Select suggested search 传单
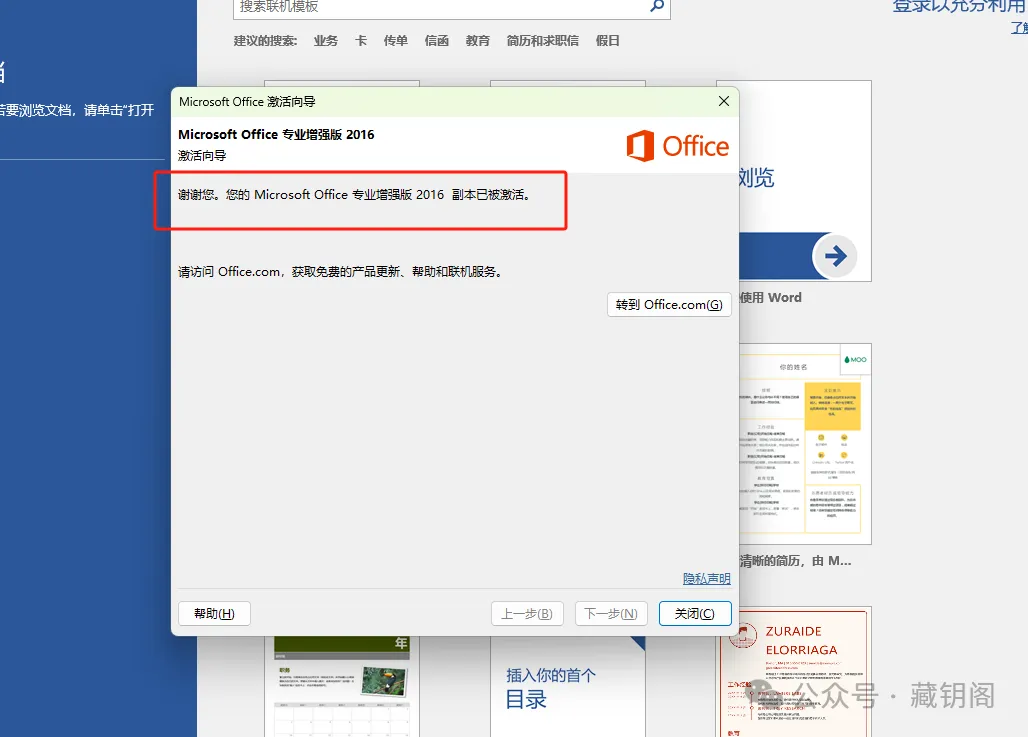Viewport: 1028px width, 737px height. pos(396,41)
